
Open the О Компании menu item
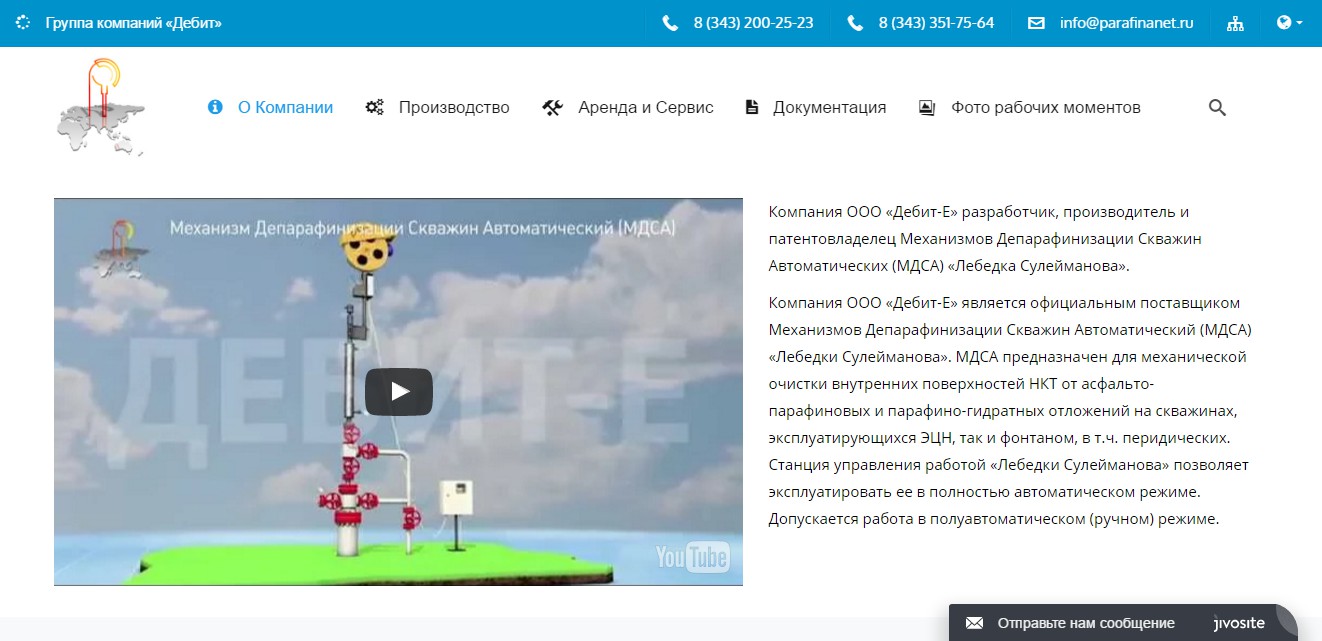285,107
